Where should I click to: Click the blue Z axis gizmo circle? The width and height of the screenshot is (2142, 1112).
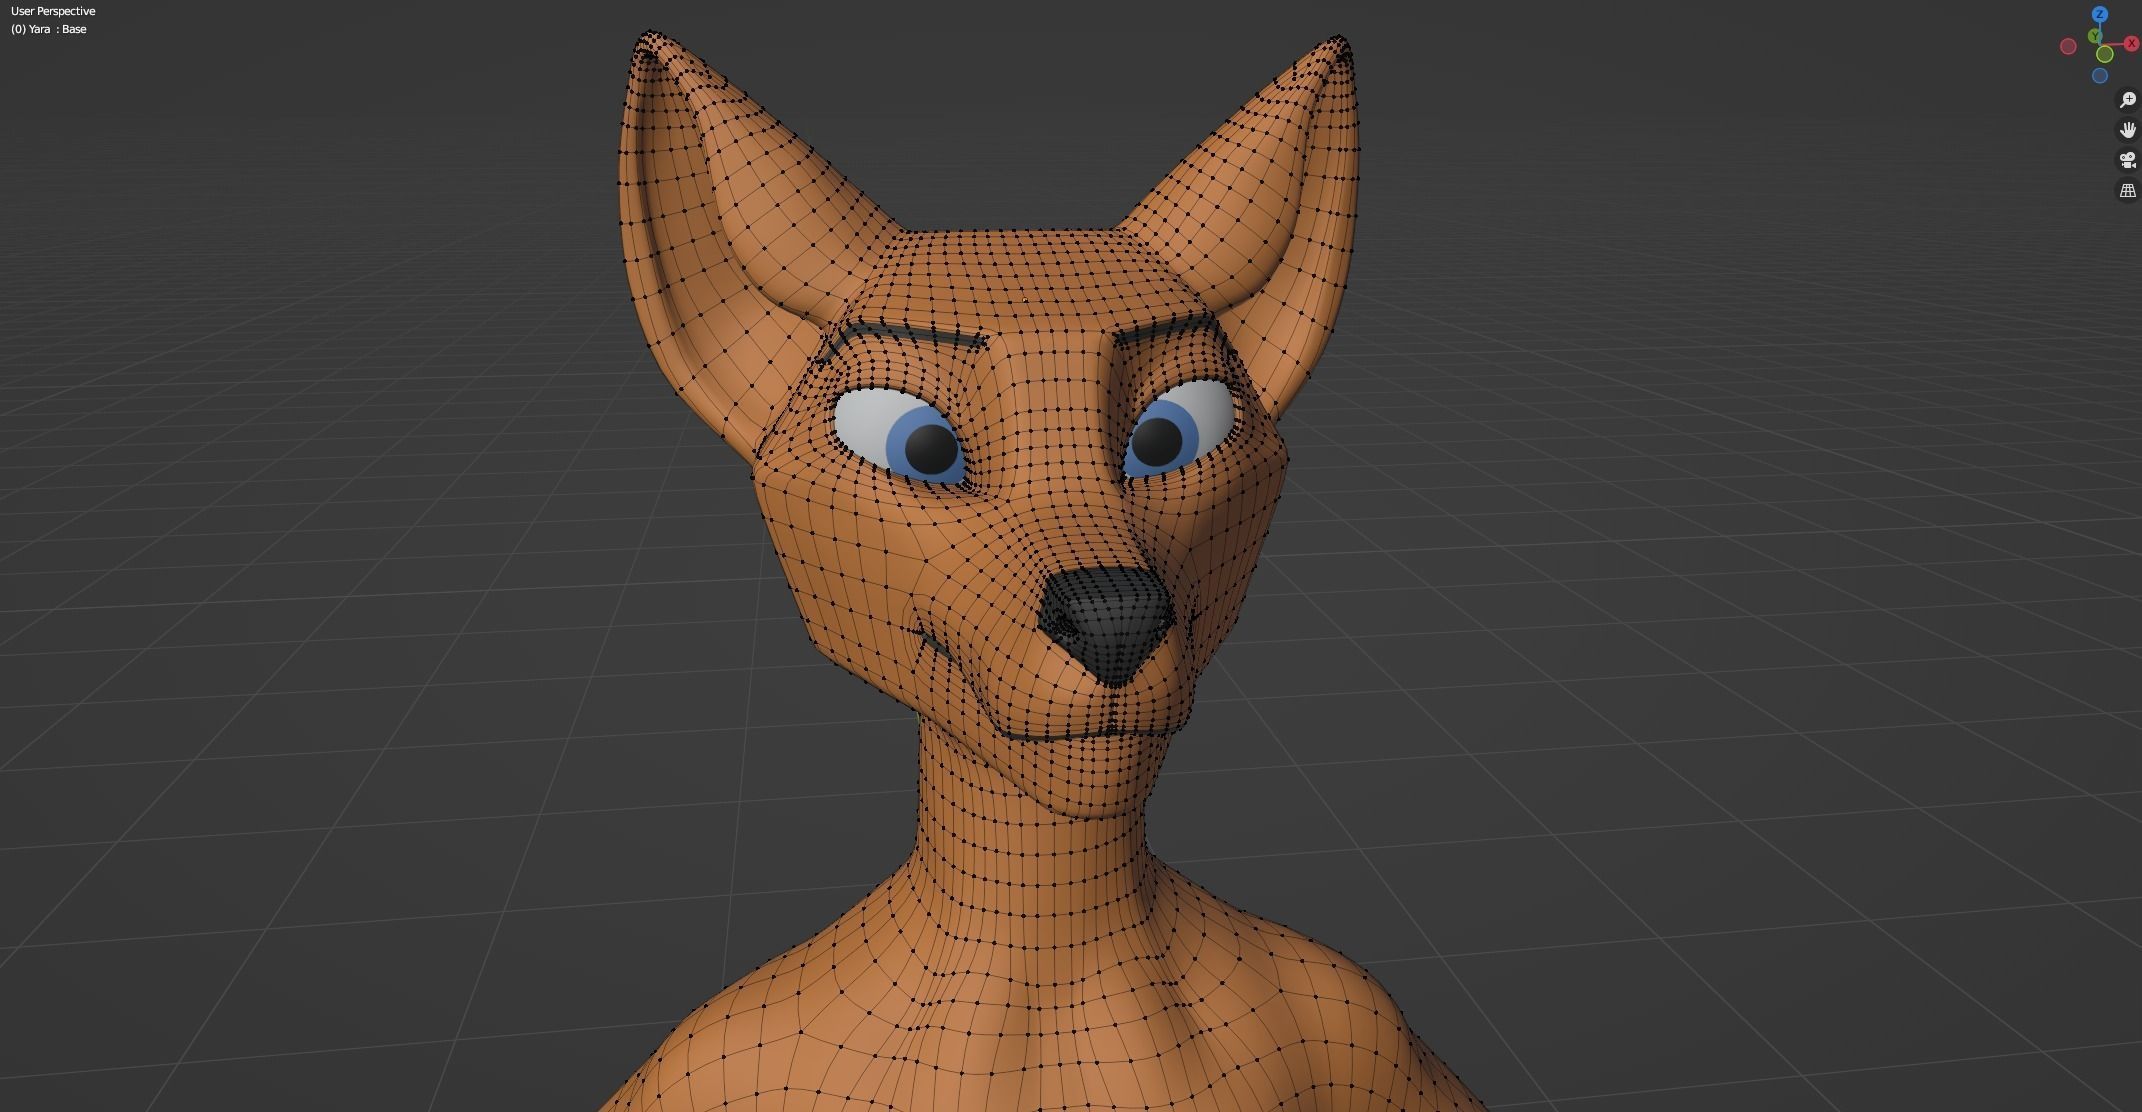(2100, 14)
